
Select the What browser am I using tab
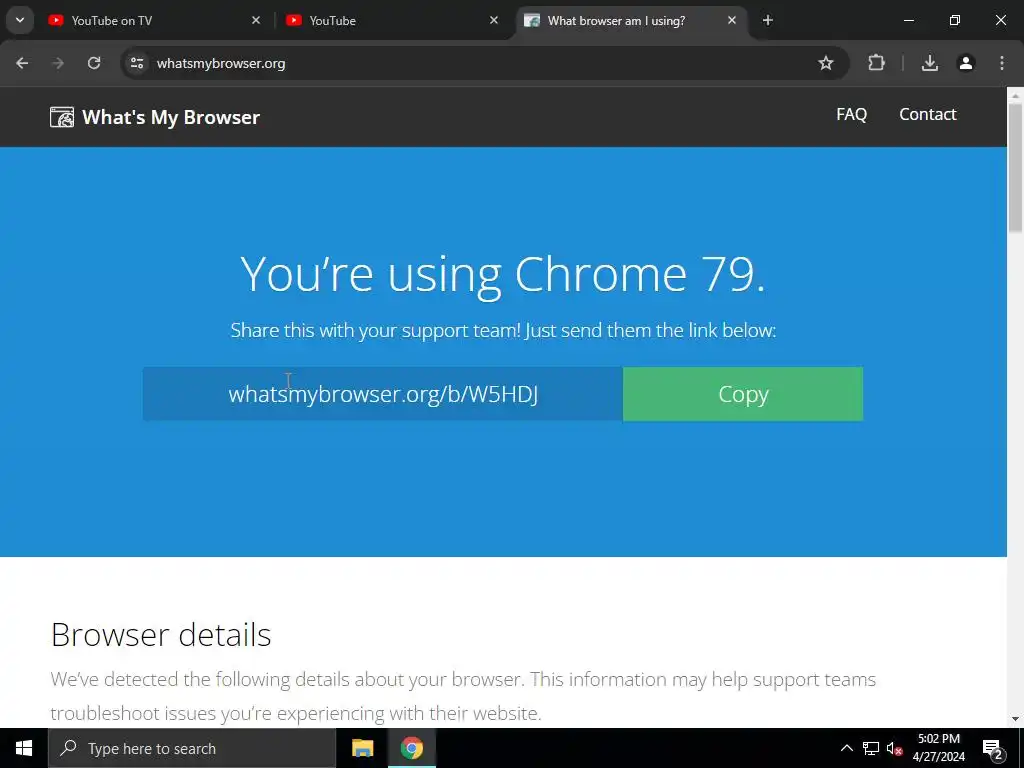pos(632,21)
